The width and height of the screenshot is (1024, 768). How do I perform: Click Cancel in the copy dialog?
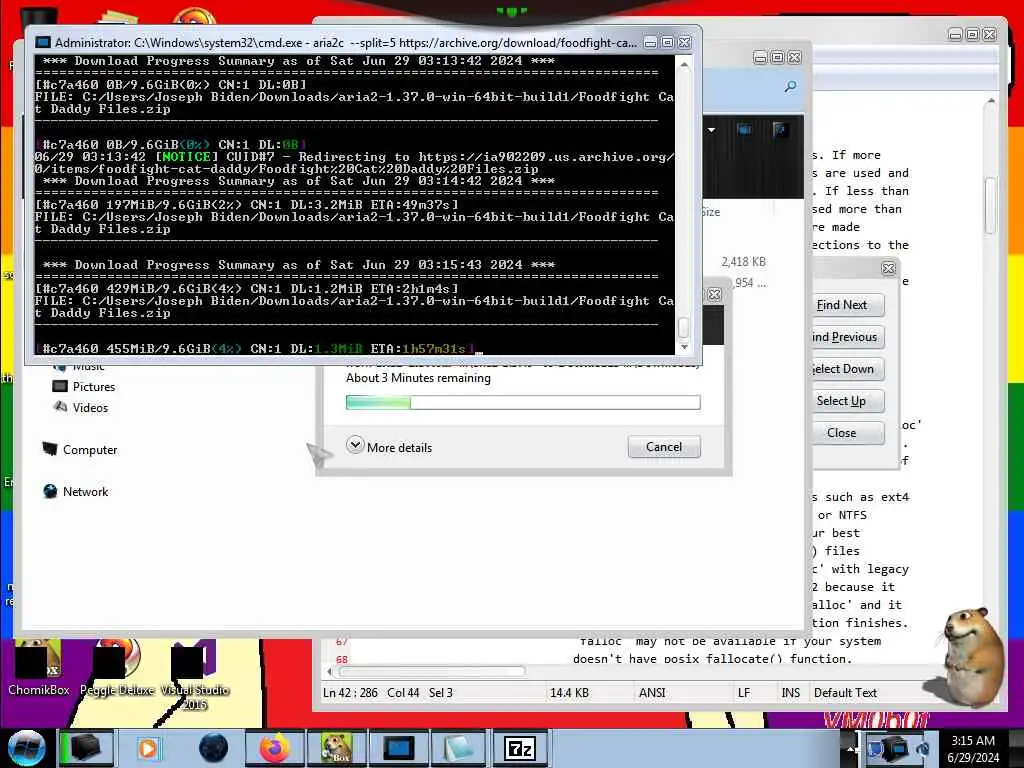point(664,447)
